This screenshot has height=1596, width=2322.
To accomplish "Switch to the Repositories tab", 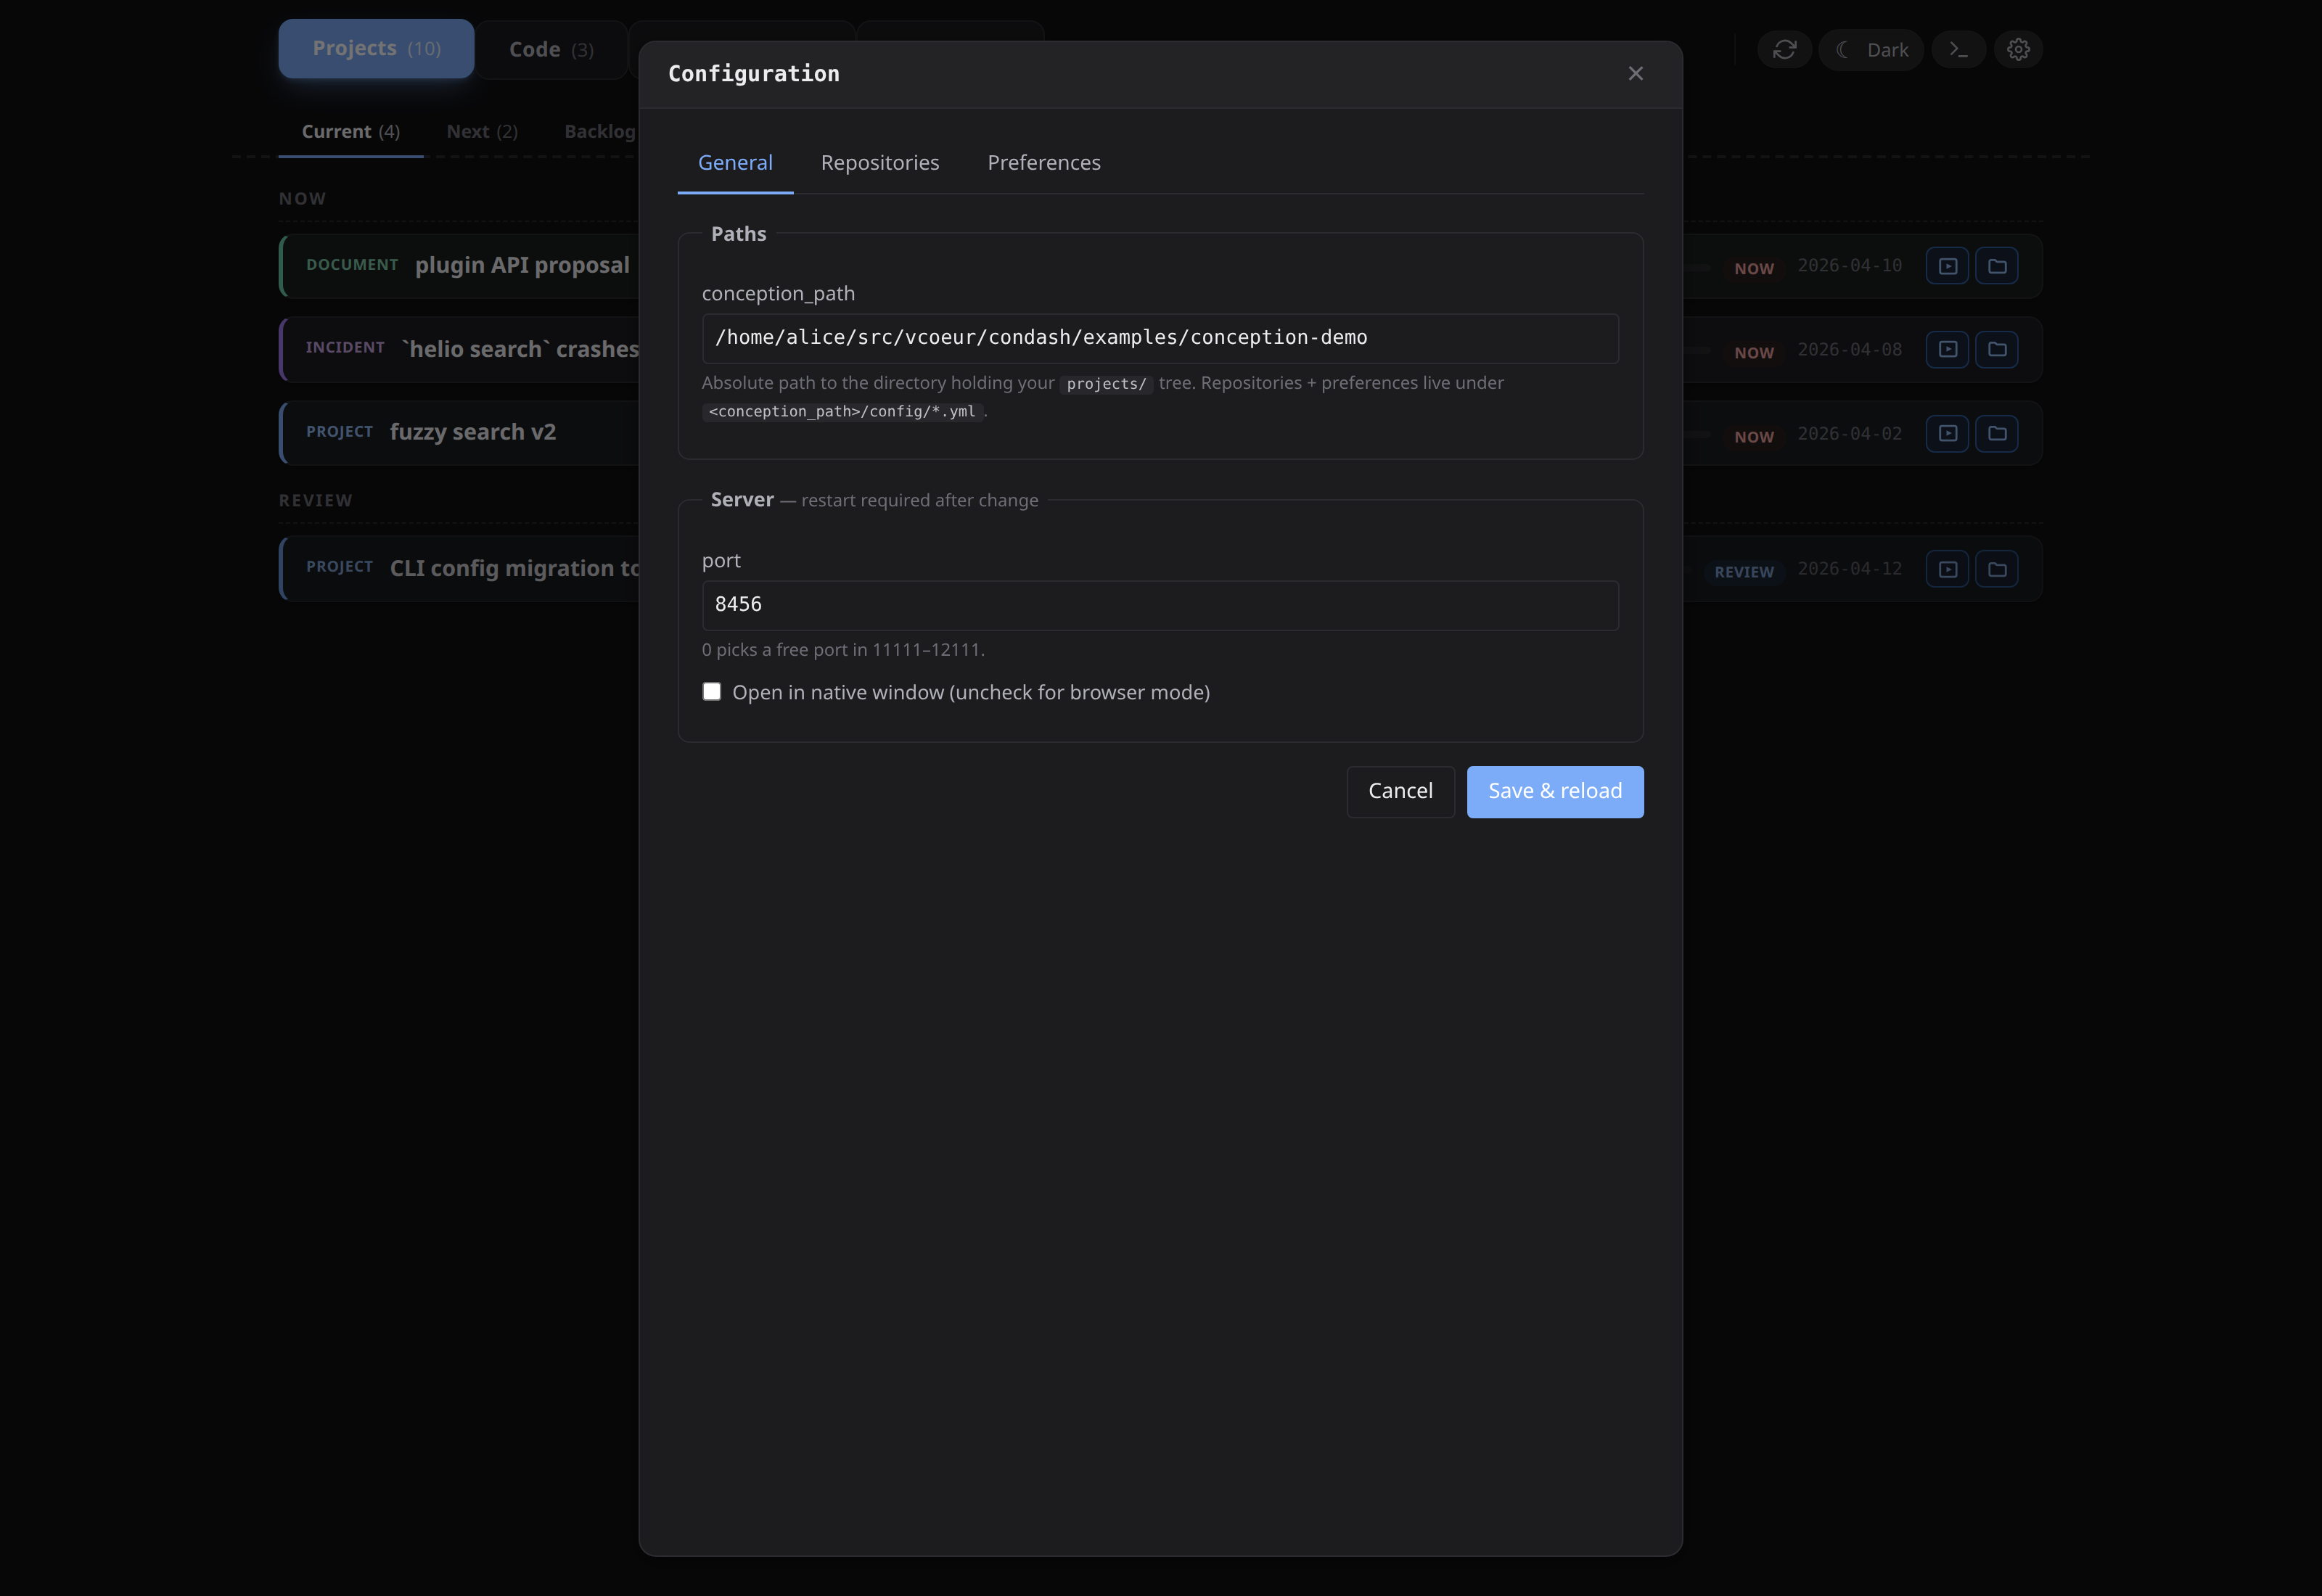I will point(880,162).
